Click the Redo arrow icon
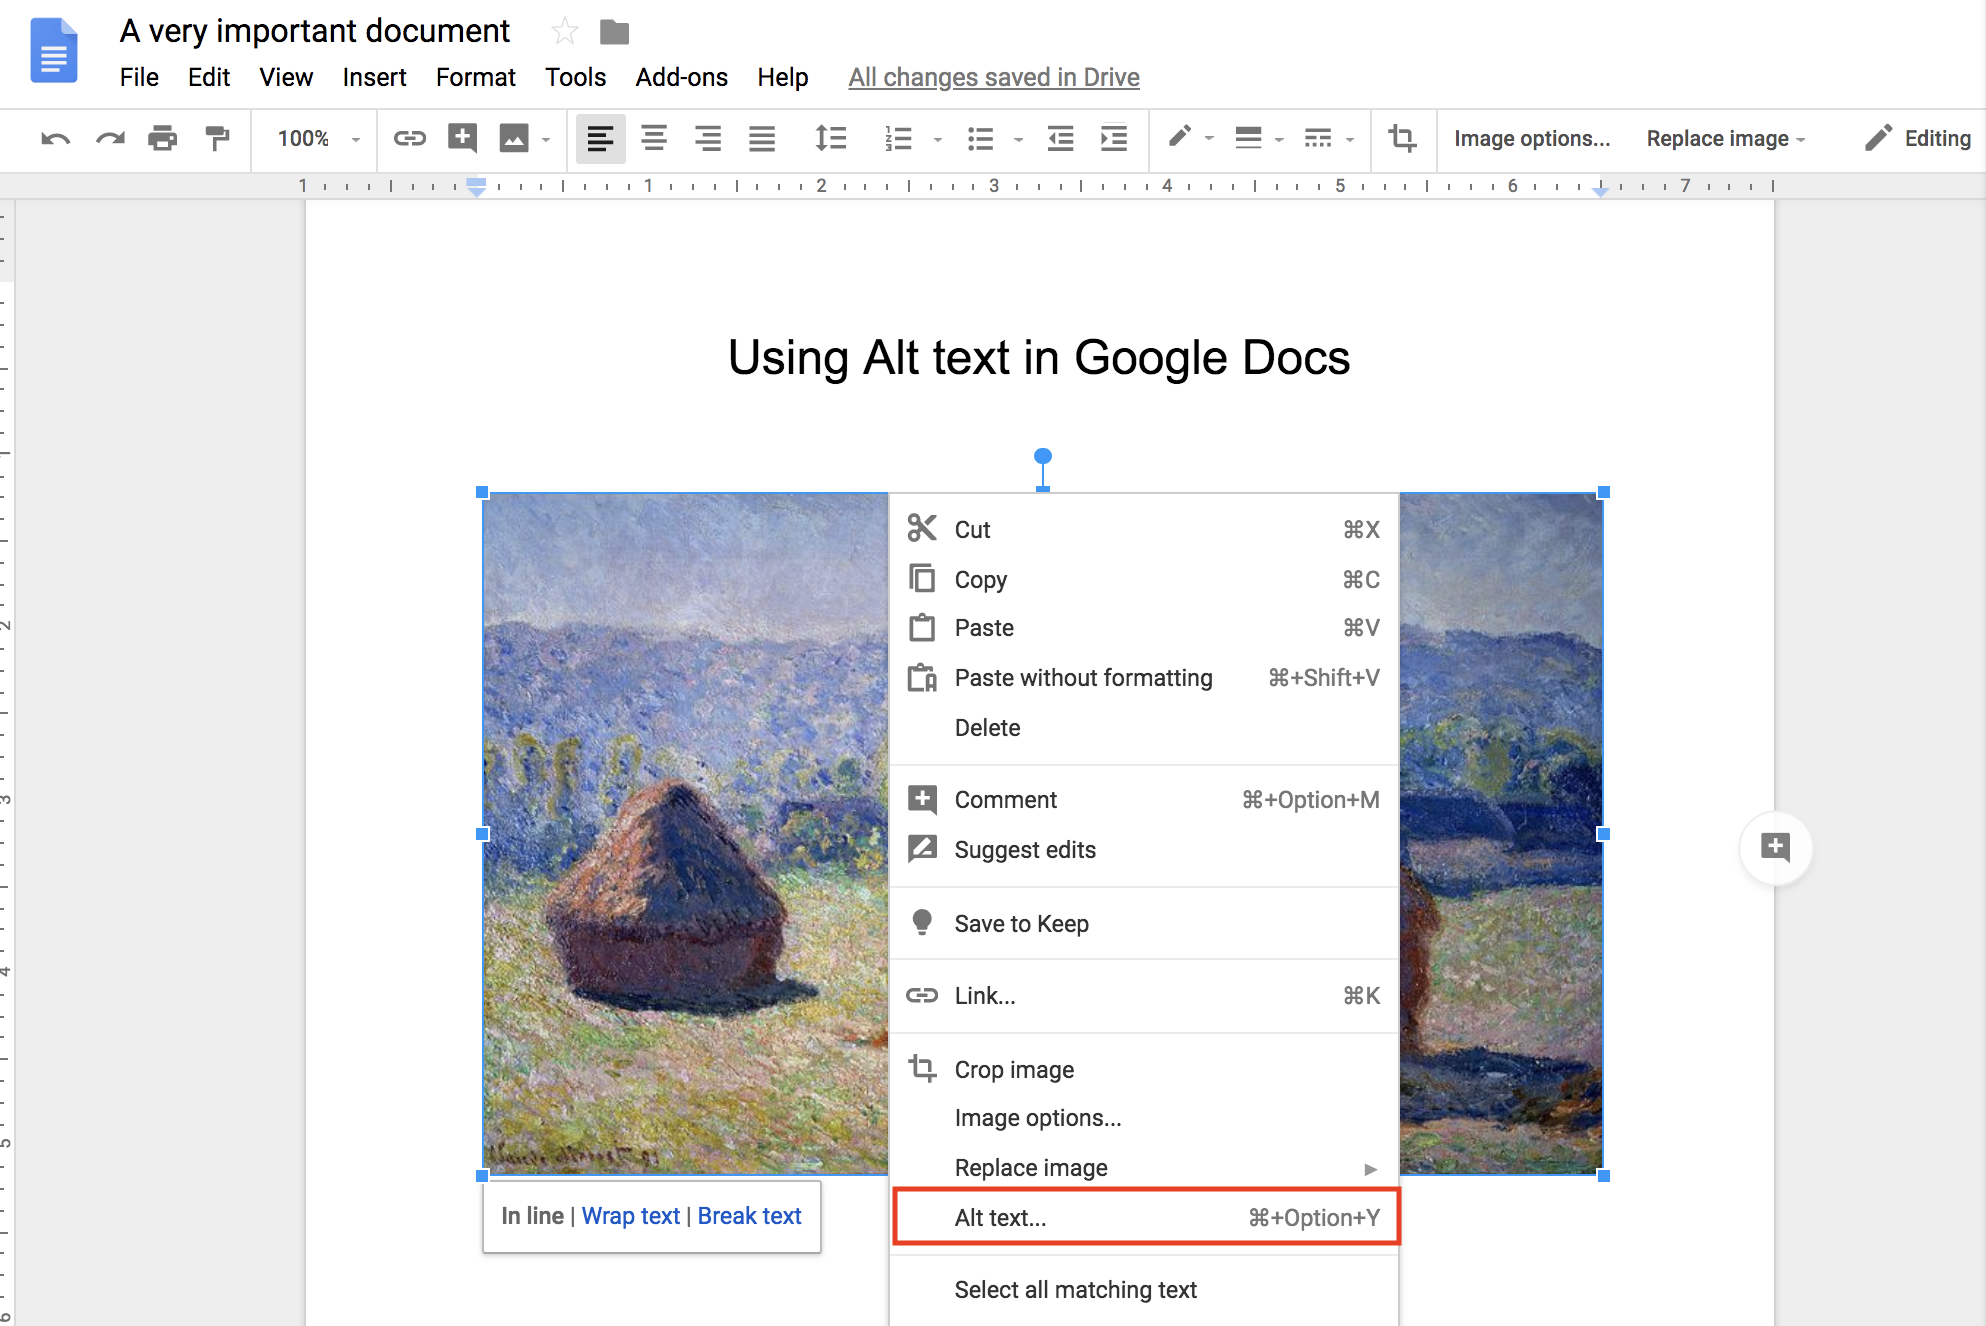The image size is (1986, 1326). pyautogui.click(x=110, y=138)
